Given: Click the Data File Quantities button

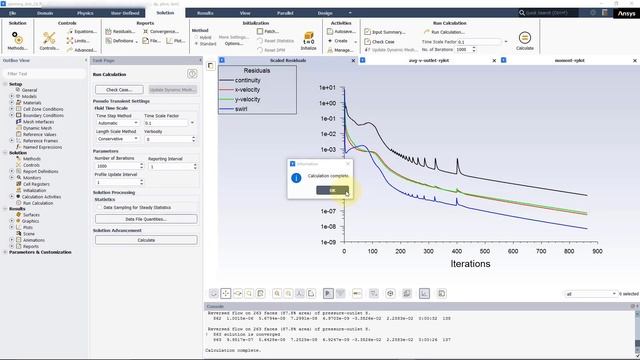Looking at the screenshot, I should [146, 219].
